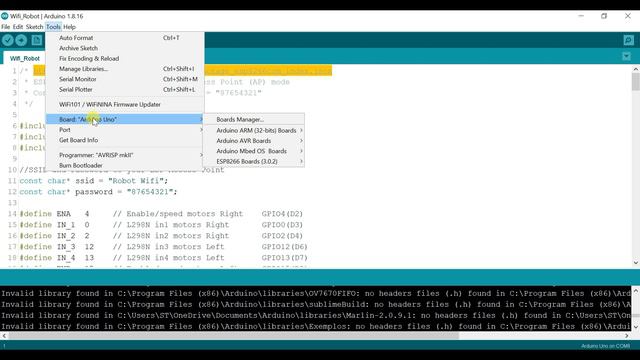Click GPIO4(D2) comment text
The width and height of the screenshot is (640, 360).
[x=282, y=214]
